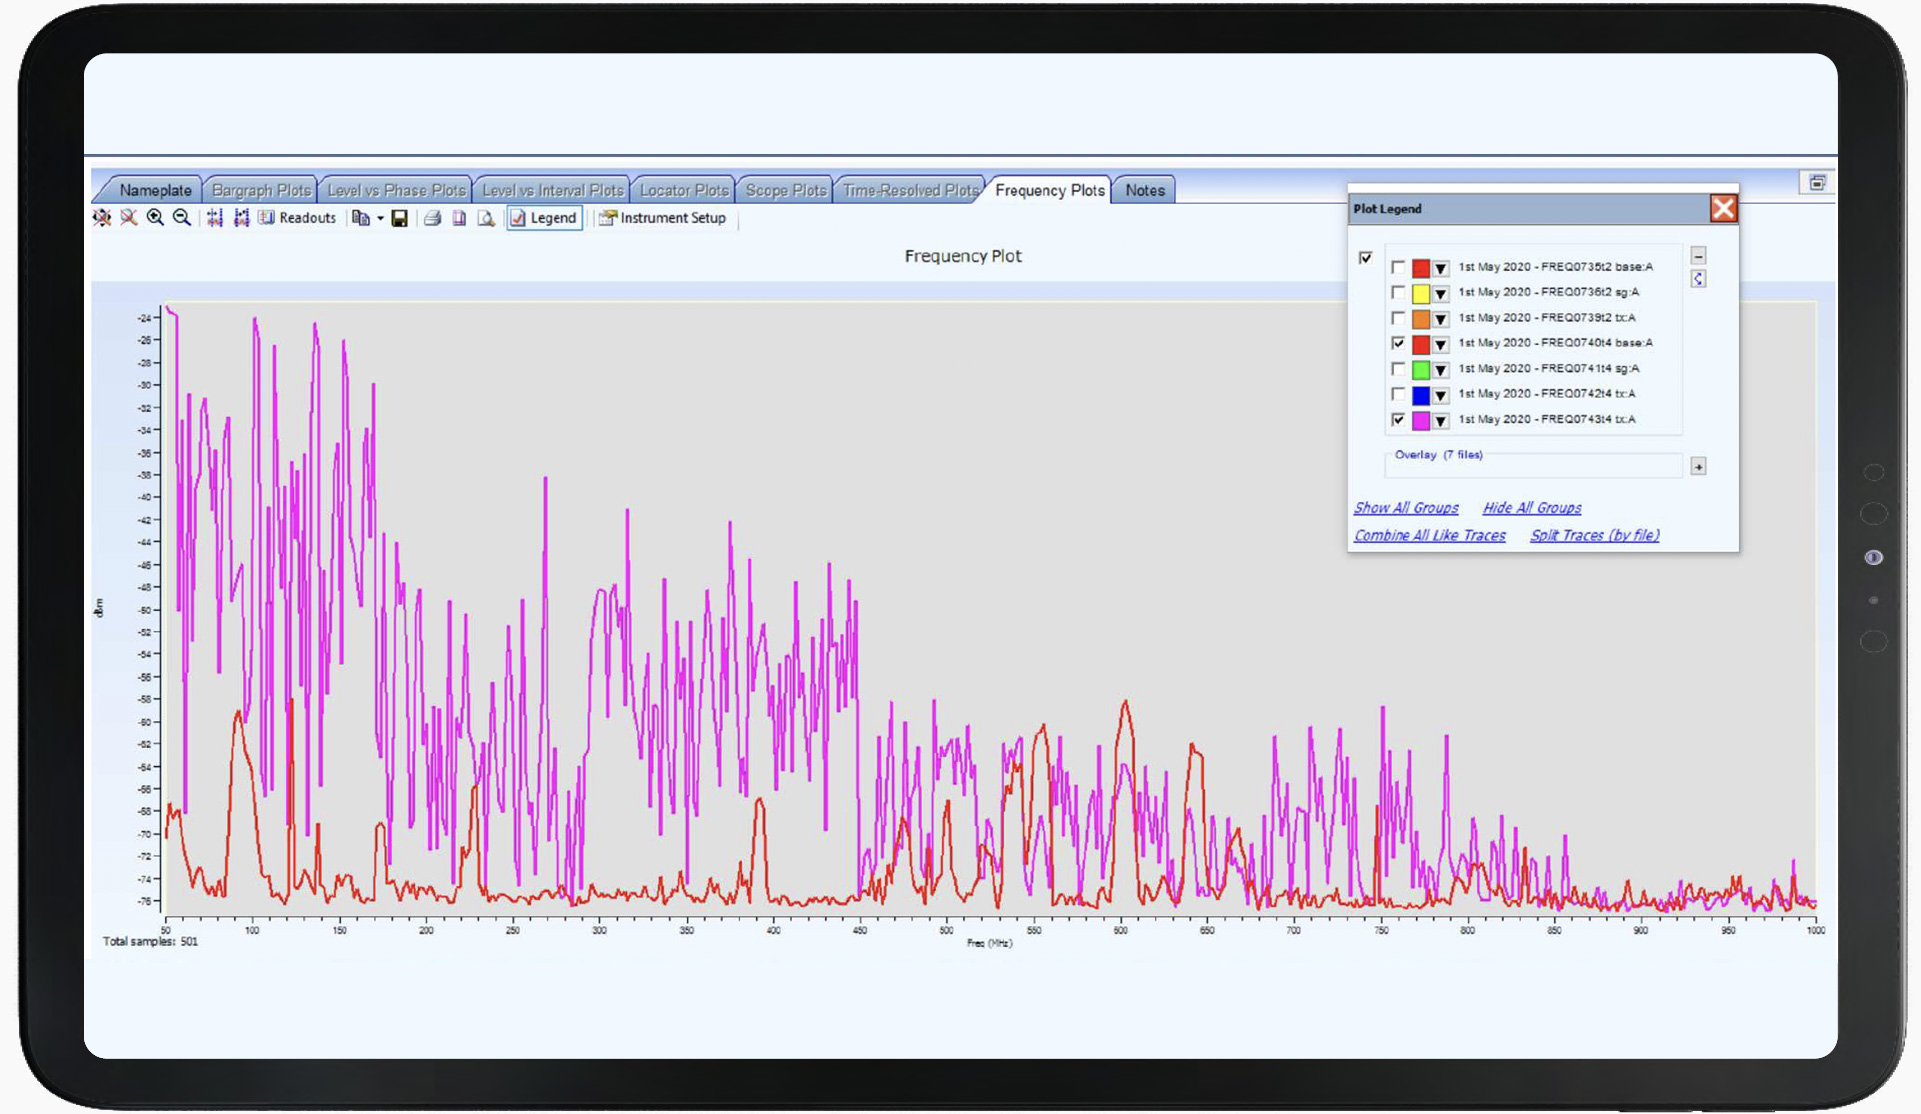The height and width of the screenshot is (1114, 1921).
Task: Uncheck FREQ0743t4 tx:A trace checkbox
Action: click(x=1398, y=420)
